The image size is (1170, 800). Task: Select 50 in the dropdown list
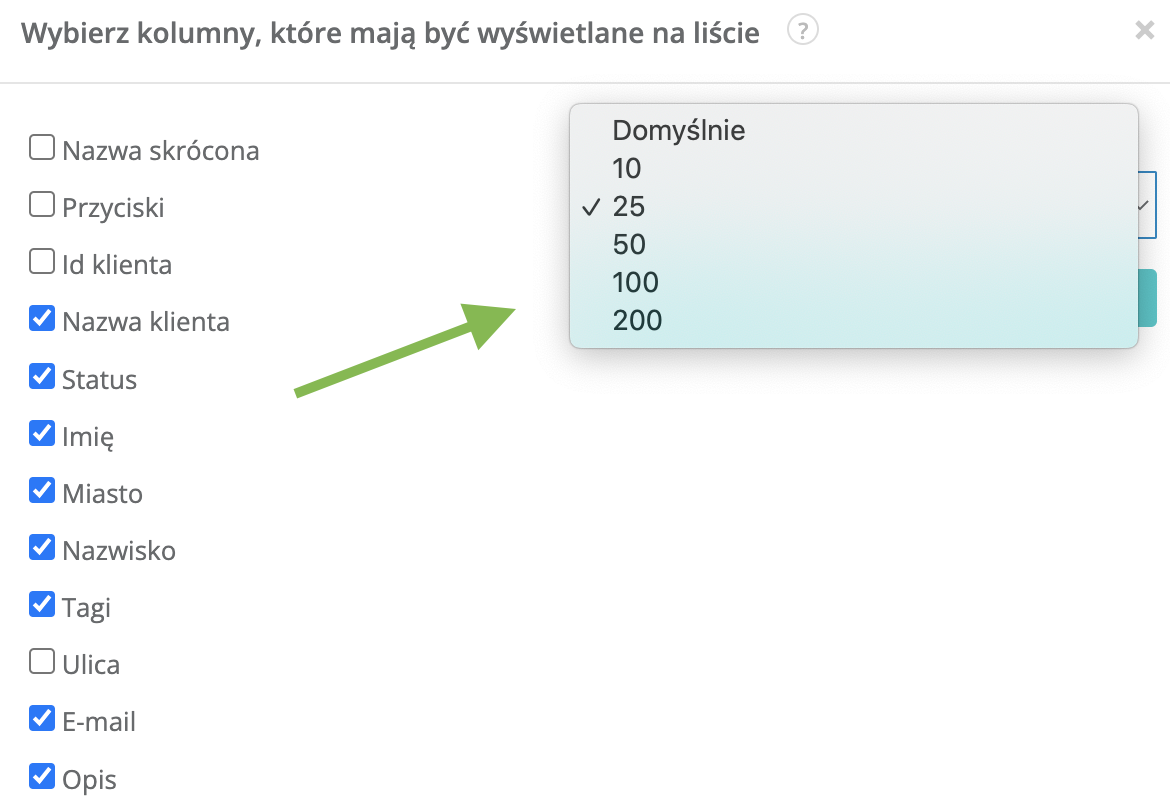click(629, 244)
